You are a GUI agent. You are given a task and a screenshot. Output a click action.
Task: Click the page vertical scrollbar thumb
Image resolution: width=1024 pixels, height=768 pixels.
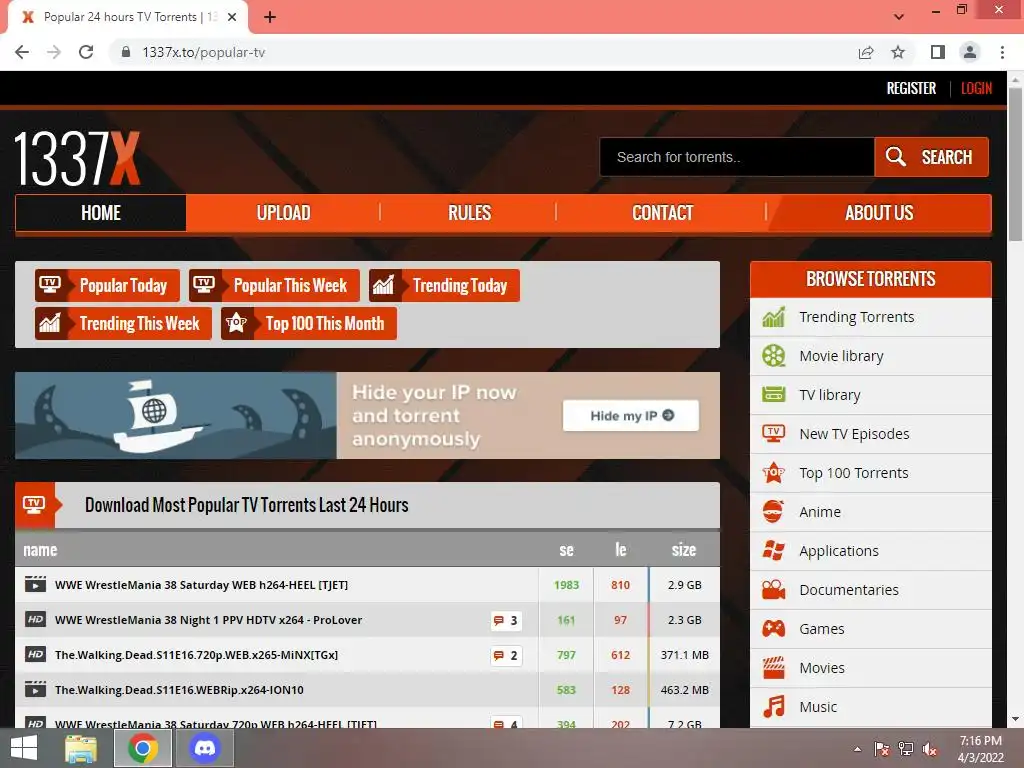1015,165
